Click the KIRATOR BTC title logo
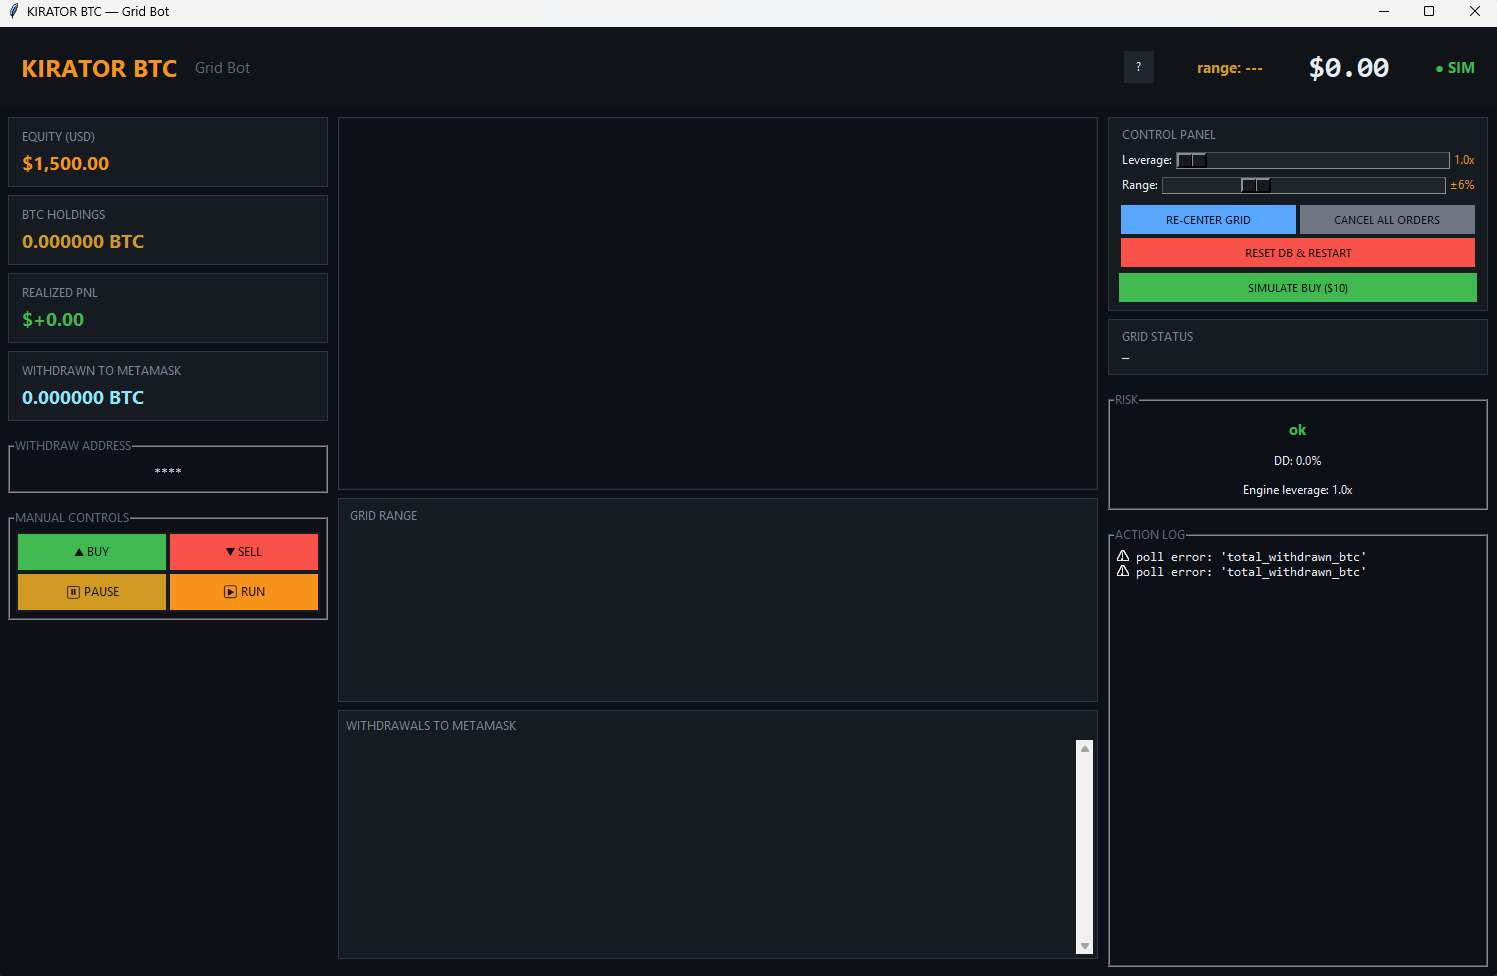Viewport: 1497px width, 976px height. pos(99,68)
